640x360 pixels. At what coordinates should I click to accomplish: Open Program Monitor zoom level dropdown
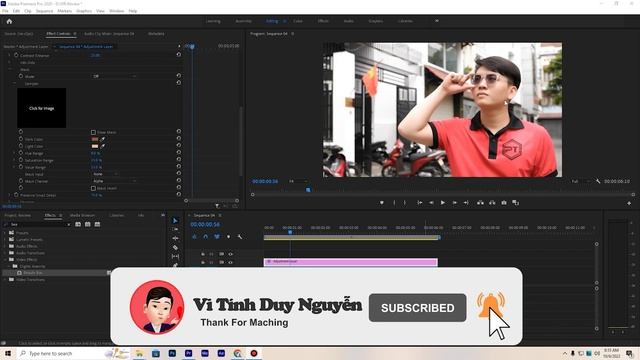click(x=298, y=181)
